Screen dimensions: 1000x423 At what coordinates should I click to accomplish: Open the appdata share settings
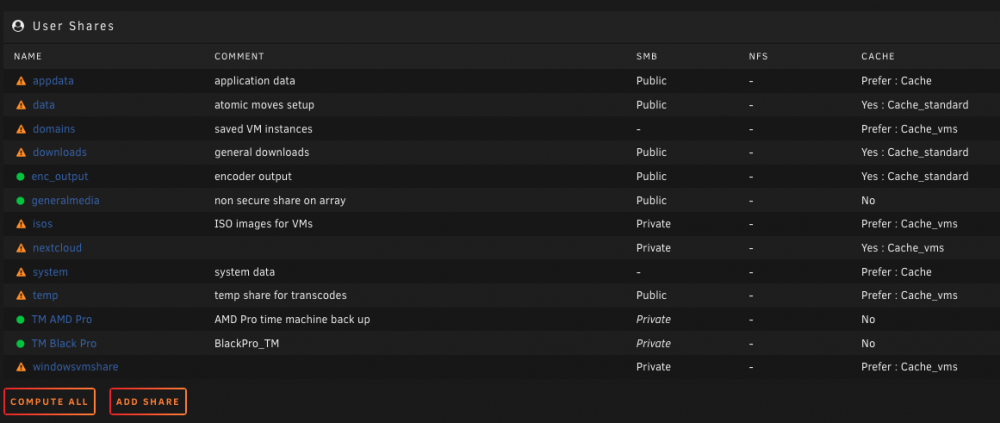click(53, 81)
